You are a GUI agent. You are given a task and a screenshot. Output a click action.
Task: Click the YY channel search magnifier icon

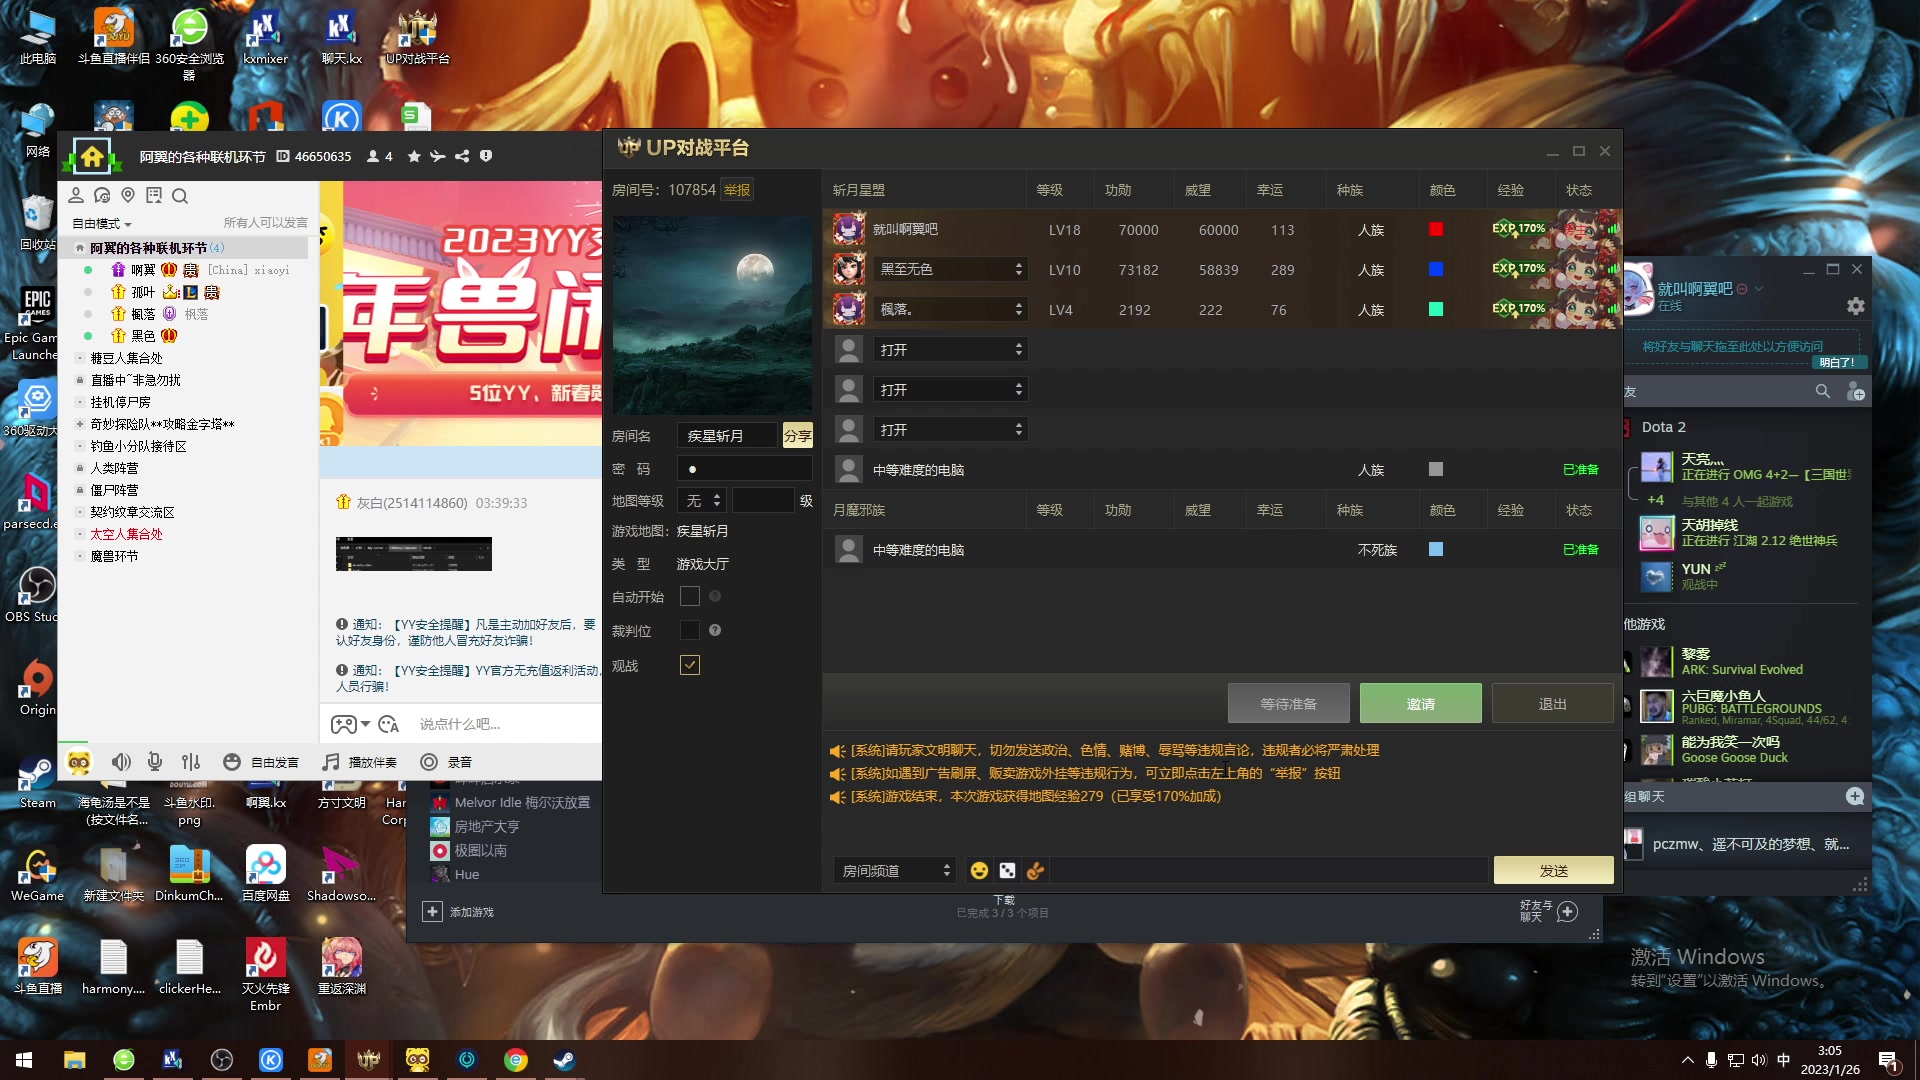coord(180,195)
